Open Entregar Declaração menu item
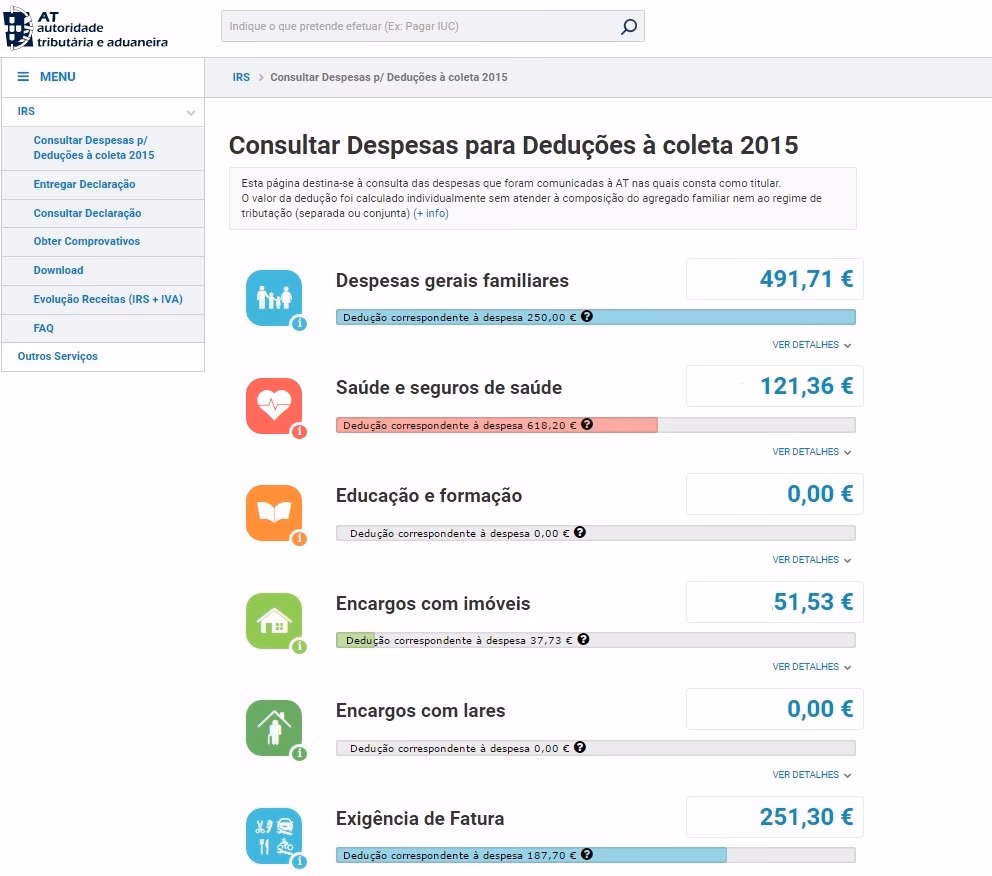Image resolution: width=992 pixels, height=876 pixels. [84, 184]
